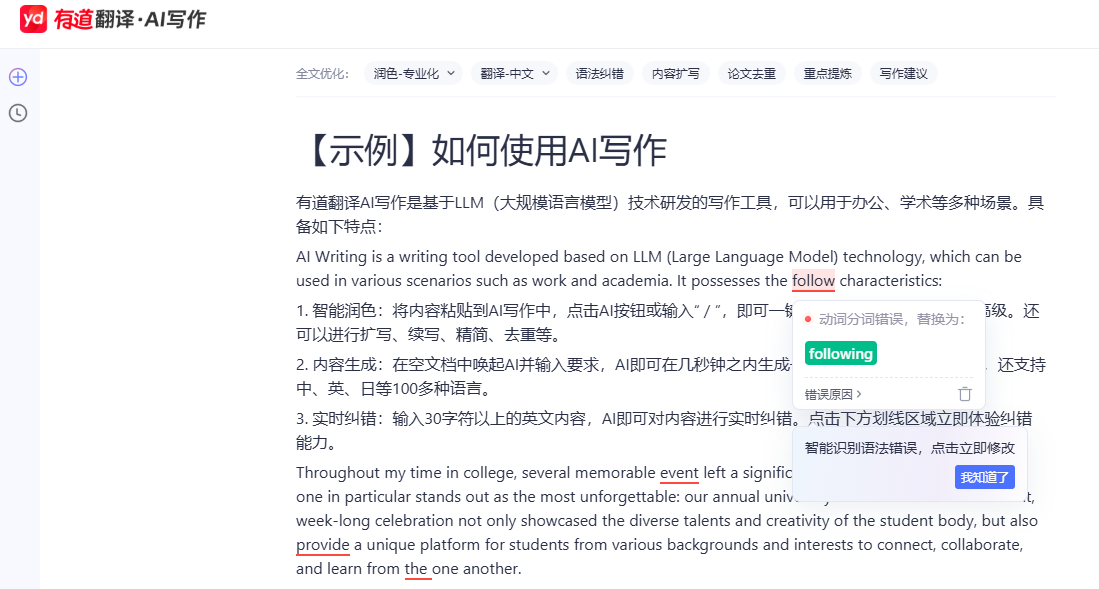This screenshot has height=589, width=1099.
Task: Create a new document with the plus icon
Action: coord(18,77)
